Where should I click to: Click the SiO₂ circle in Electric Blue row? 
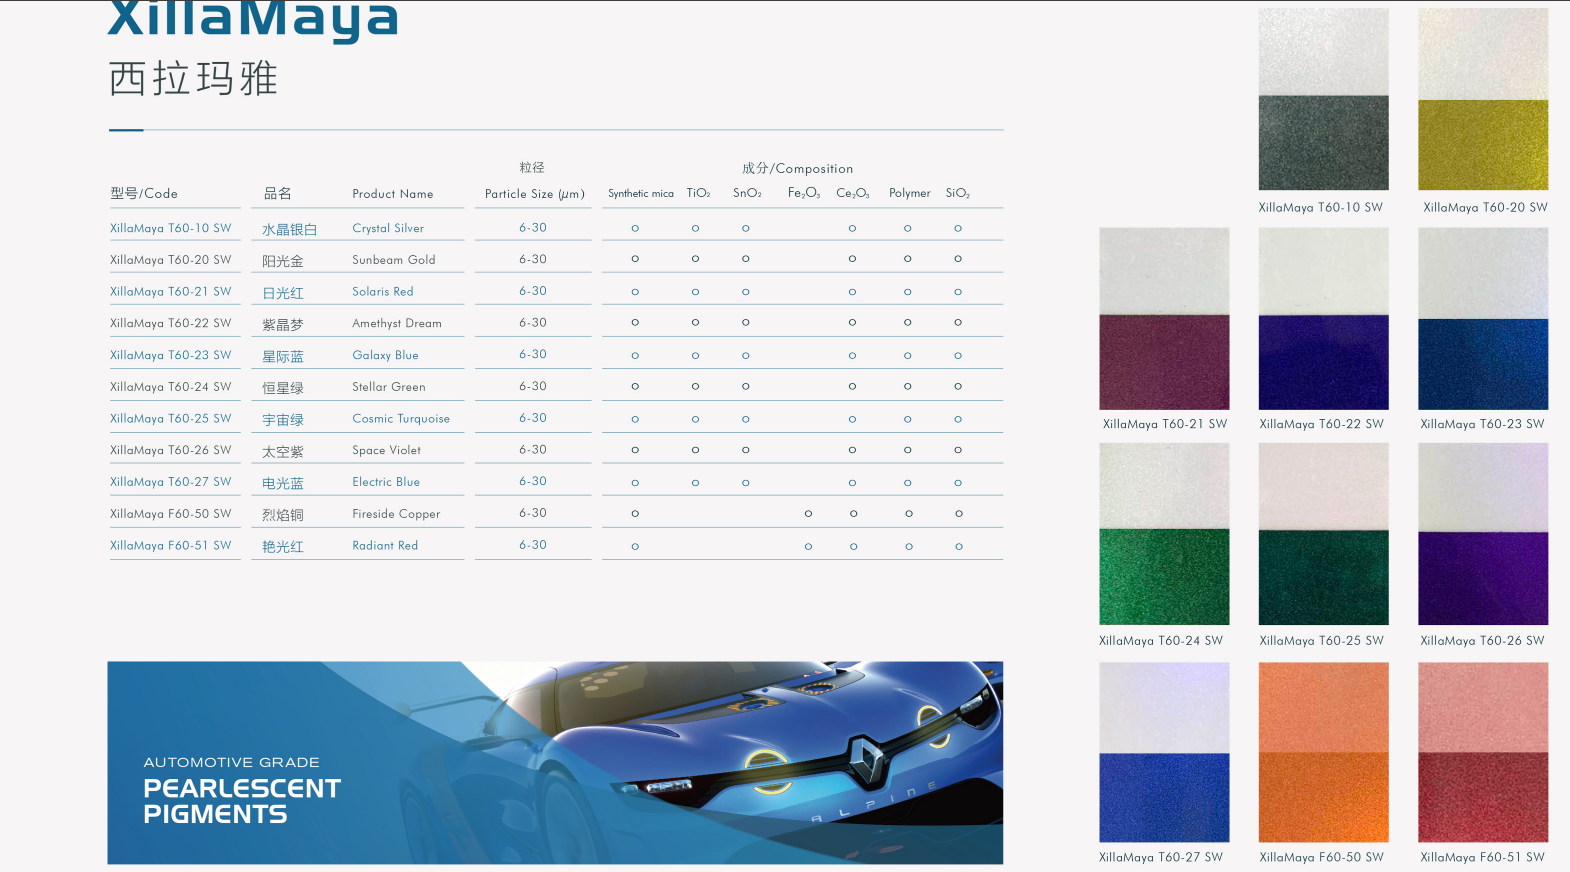pos(958,483)
